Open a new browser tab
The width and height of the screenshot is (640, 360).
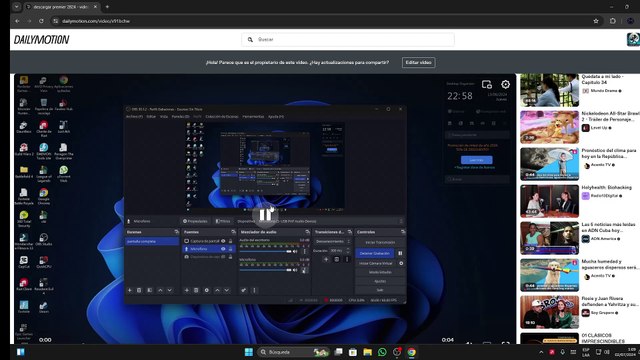(107, 7)
